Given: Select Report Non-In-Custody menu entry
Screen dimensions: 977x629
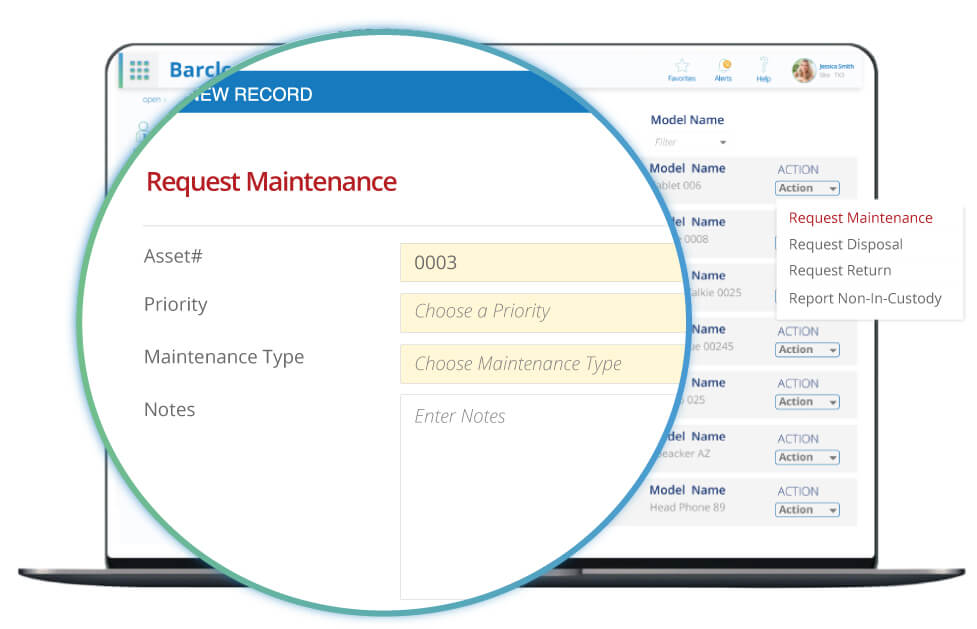Looking at the screenshot, I should click(865, 299).
